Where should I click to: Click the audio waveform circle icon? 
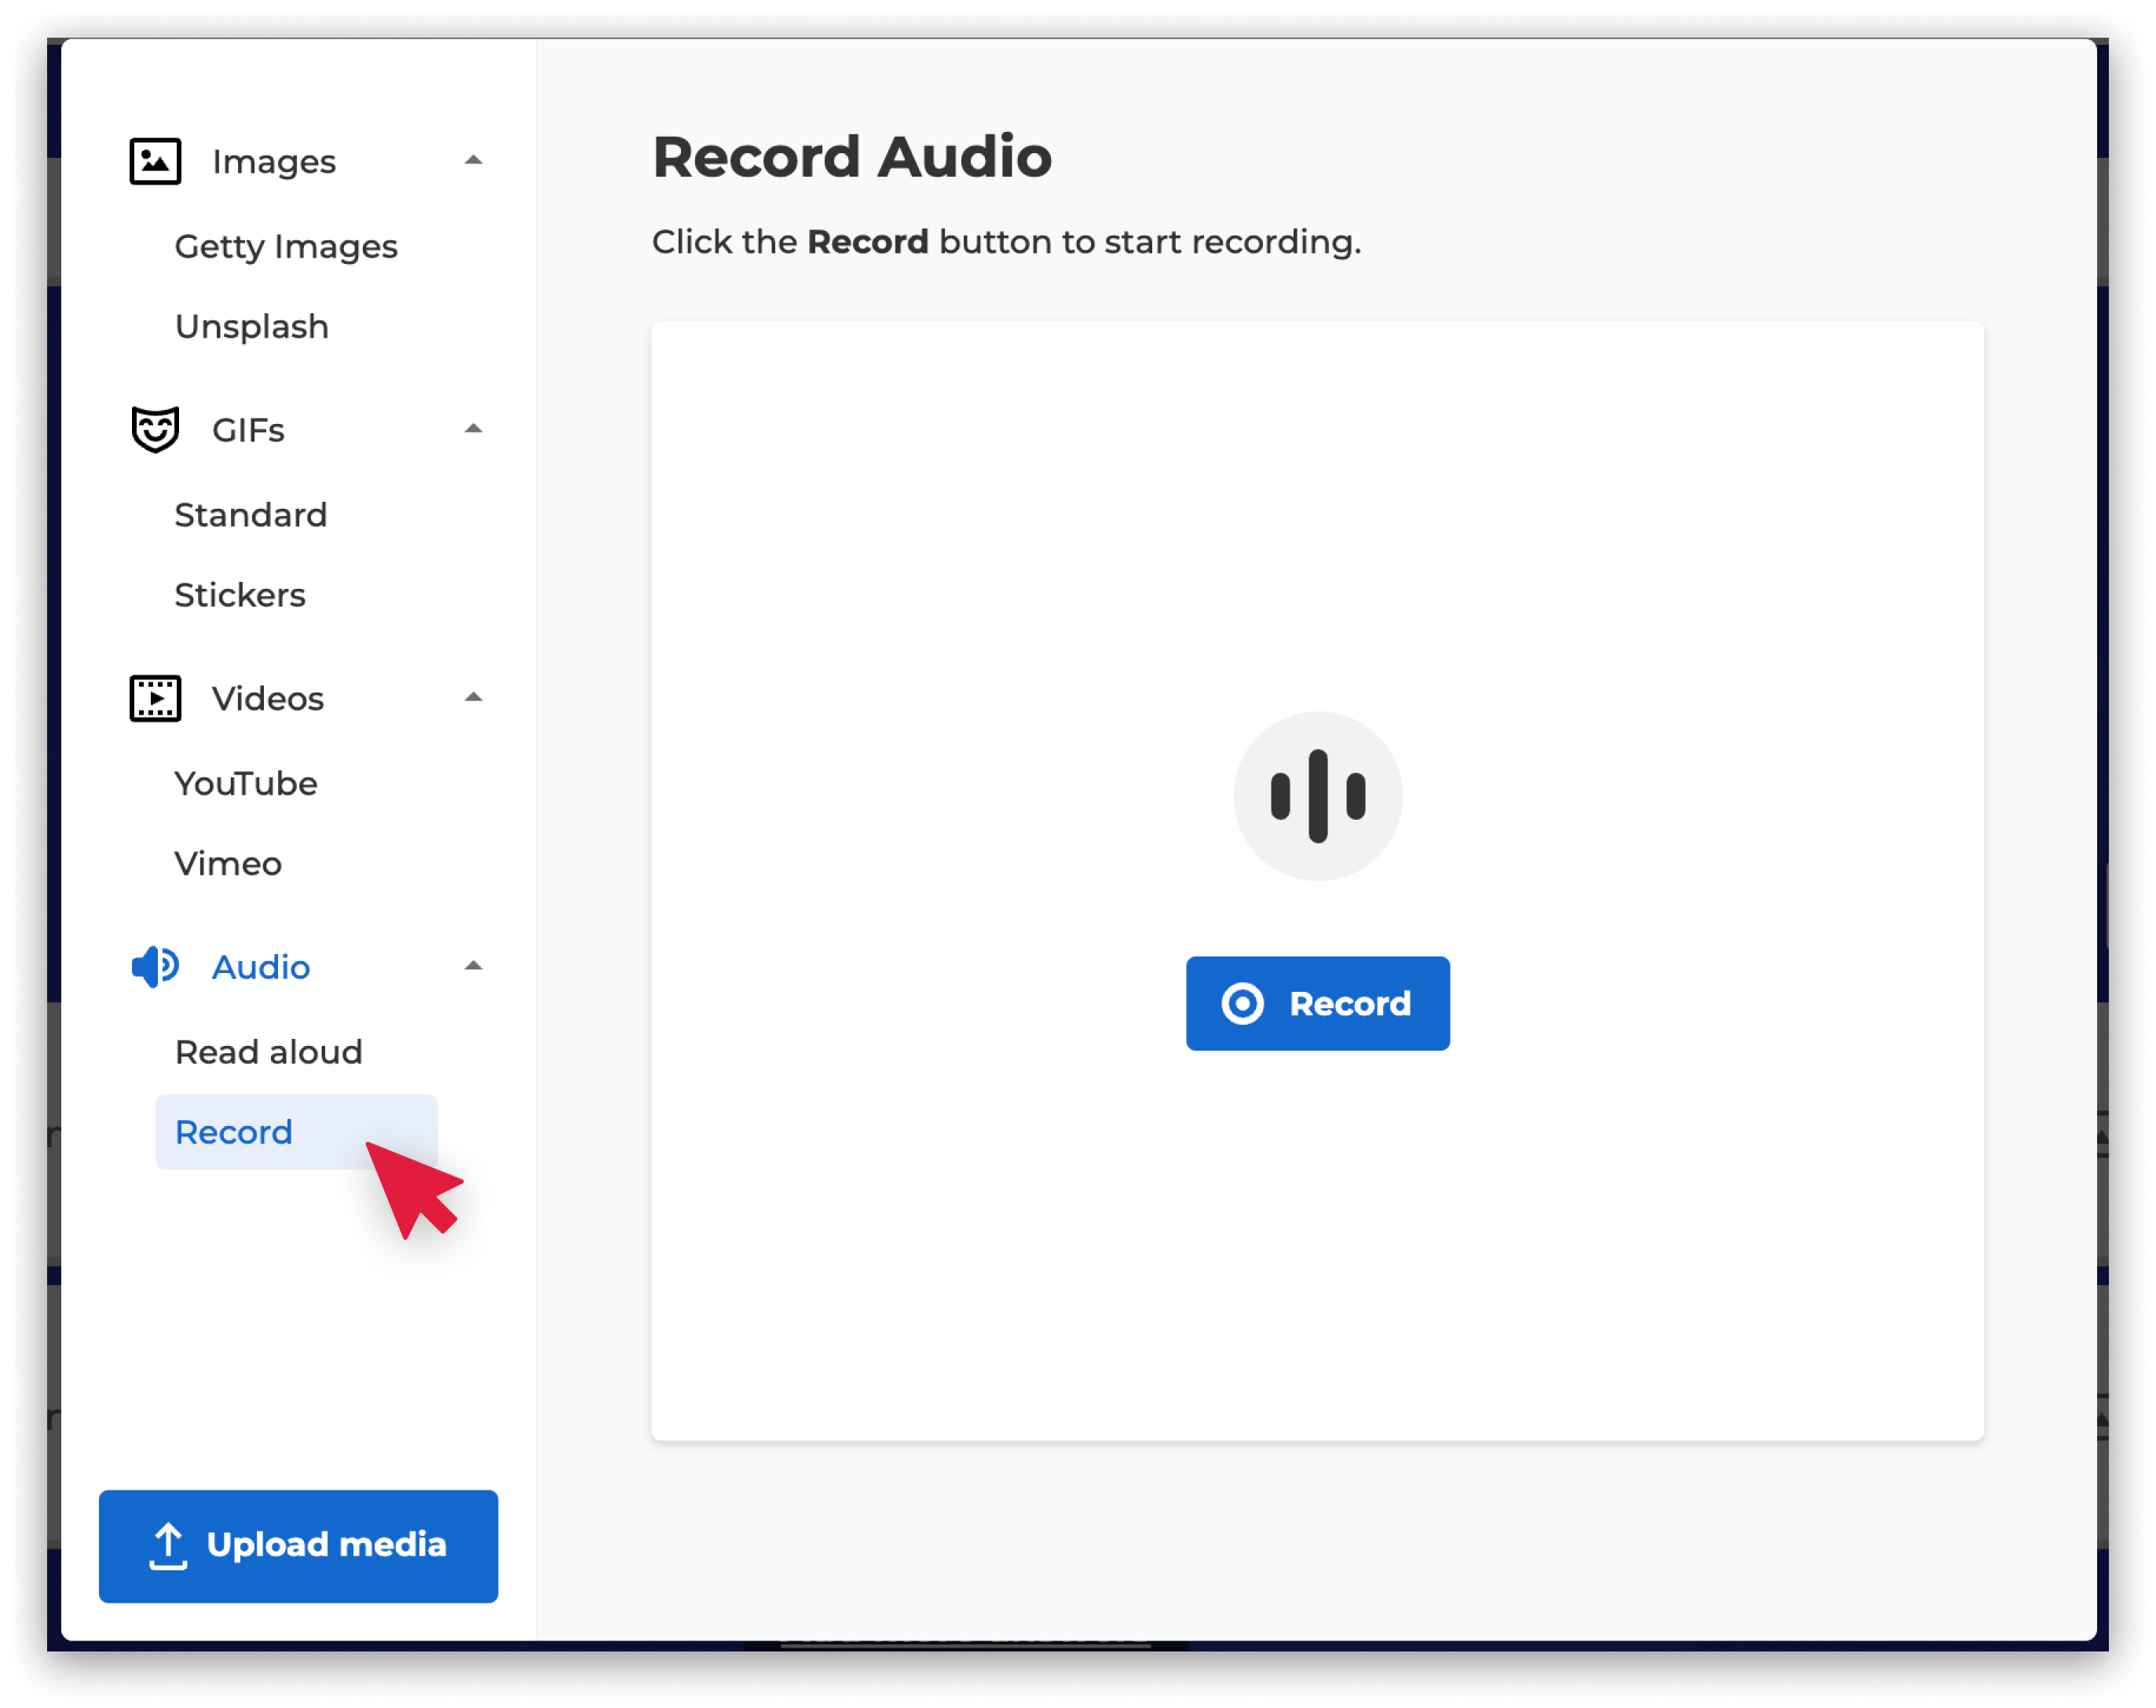(1317, 796)
